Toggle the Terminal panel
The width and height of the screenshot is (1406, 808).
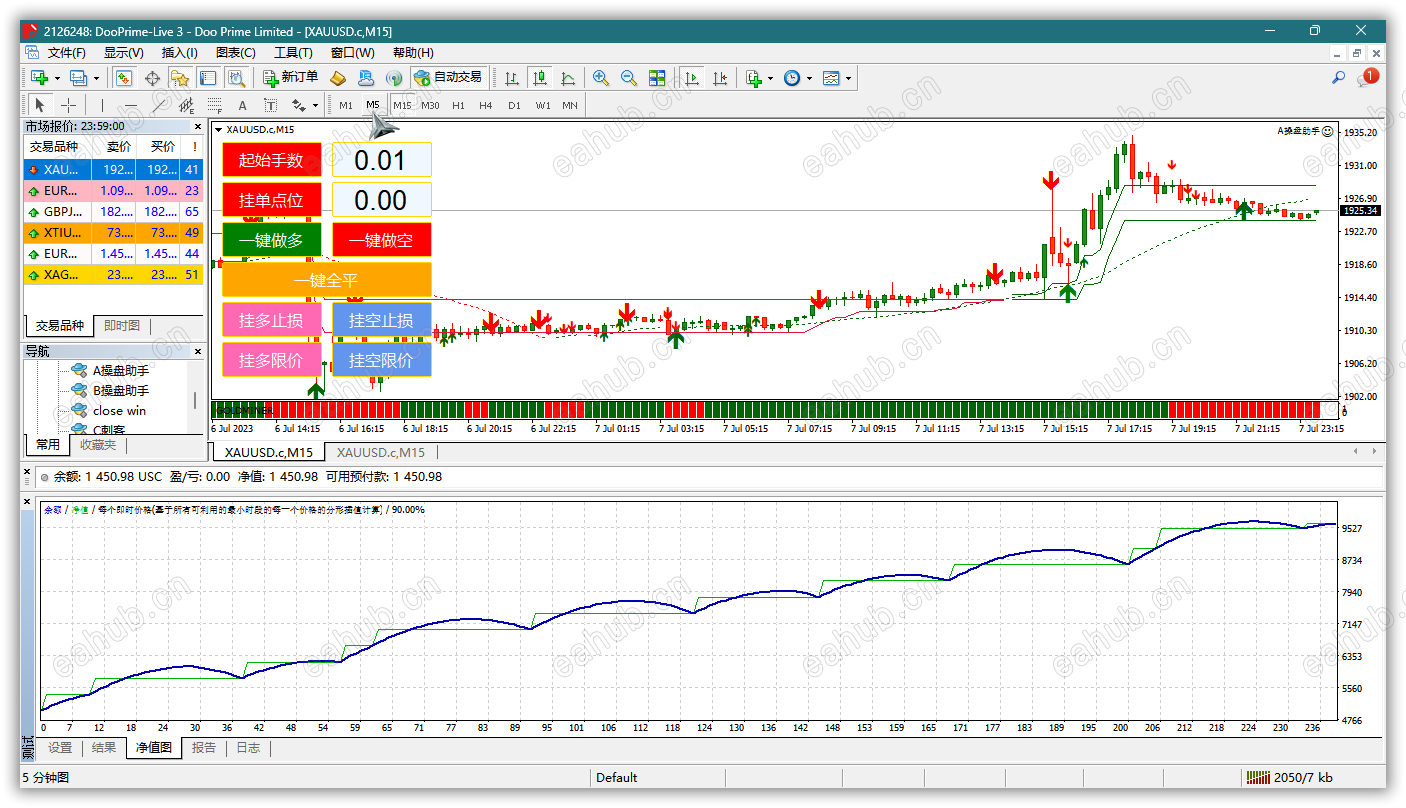click(x=208, y=77)
